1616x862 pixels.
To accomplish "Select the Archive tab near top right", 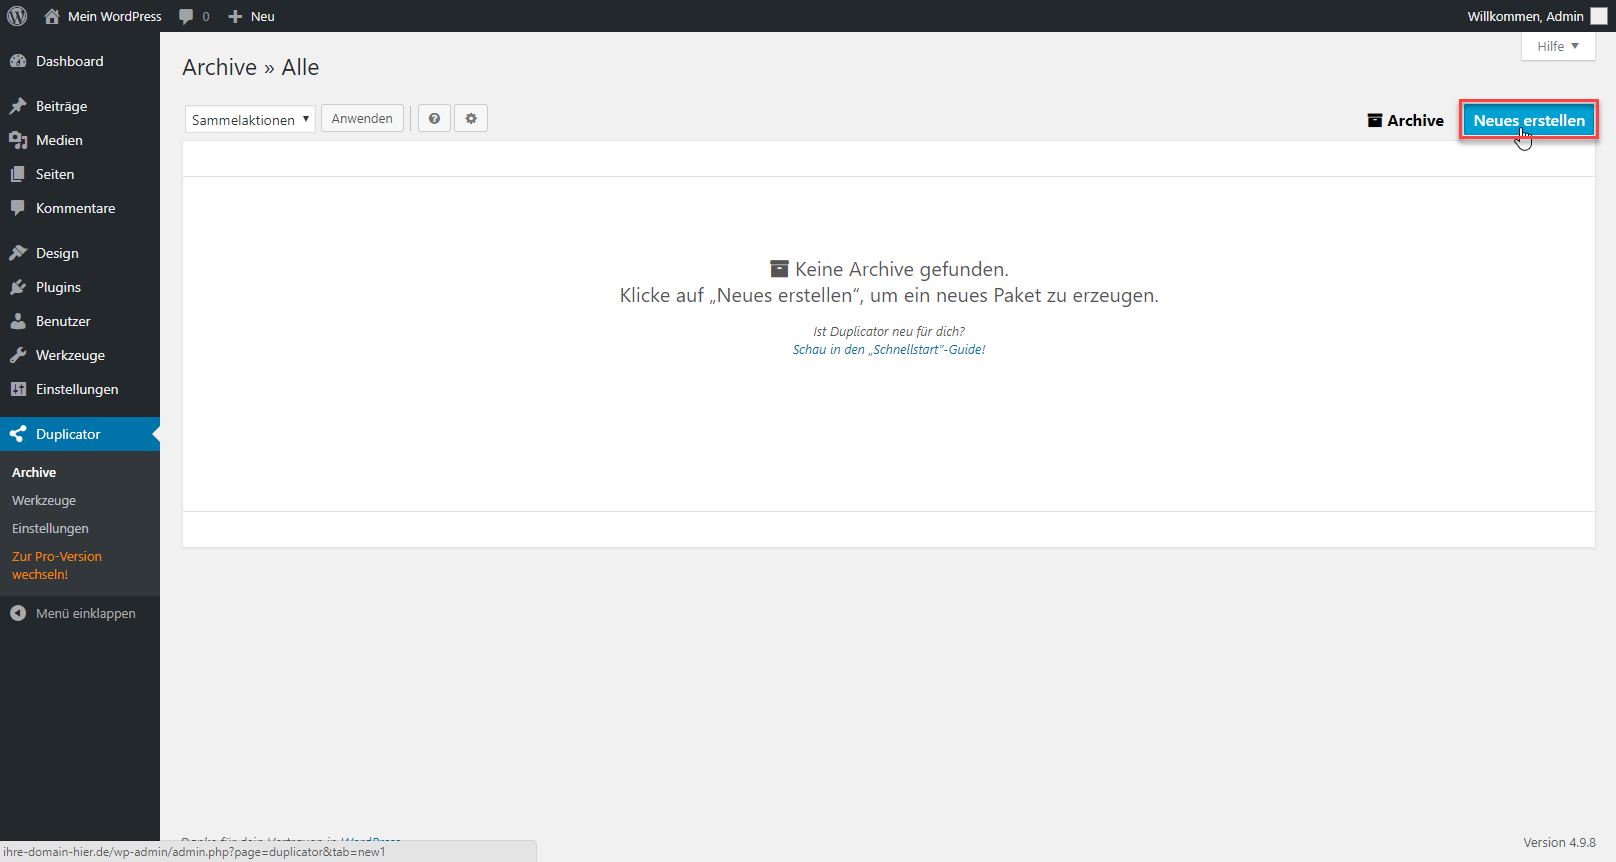I will point(1405,120).
